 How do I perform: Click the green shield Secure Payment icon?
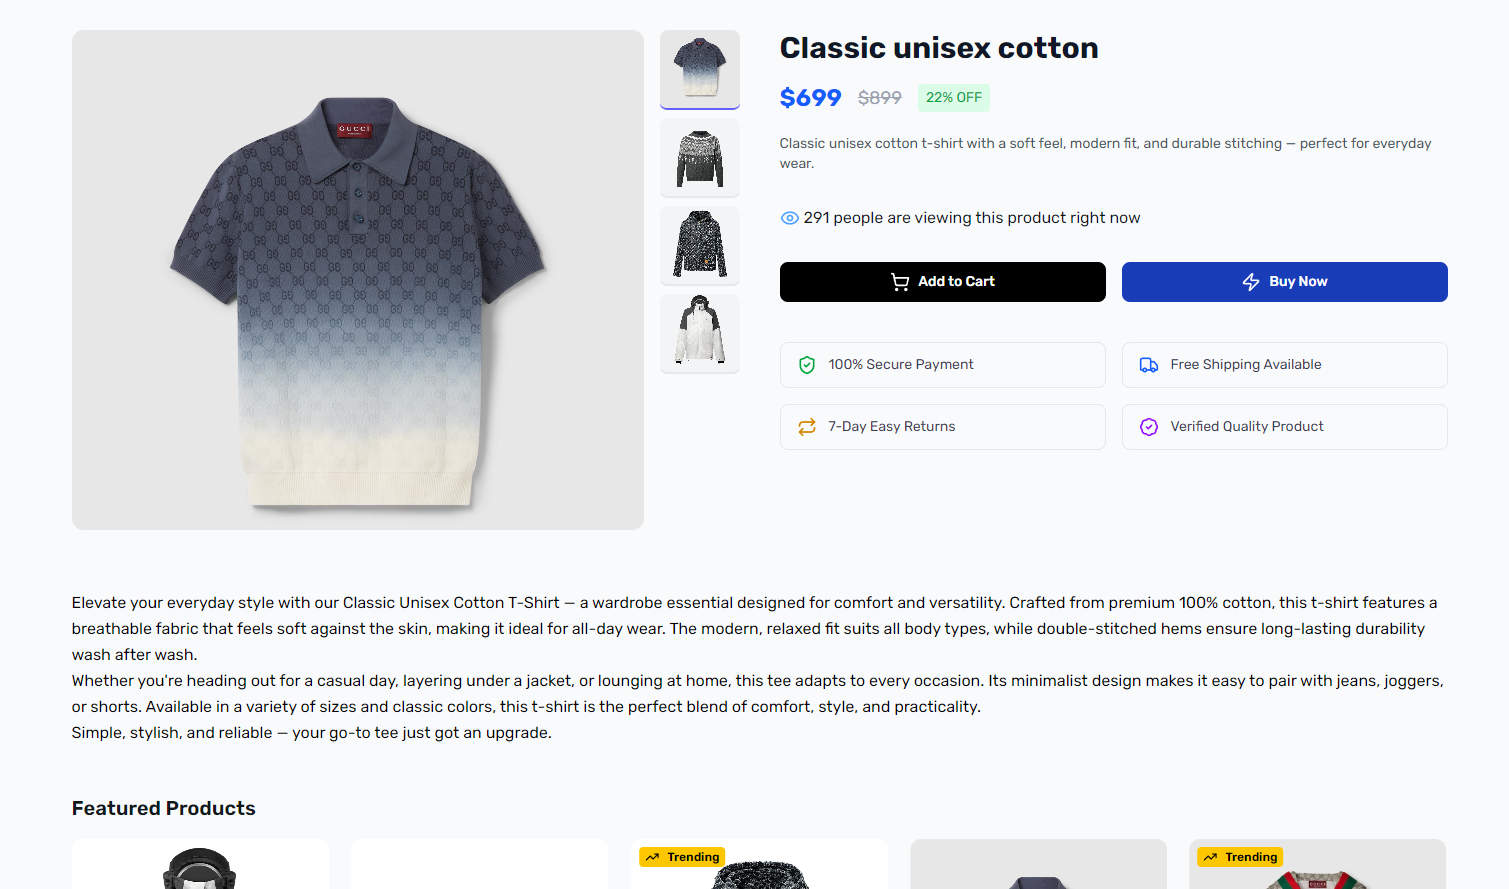tap(807, 365)
